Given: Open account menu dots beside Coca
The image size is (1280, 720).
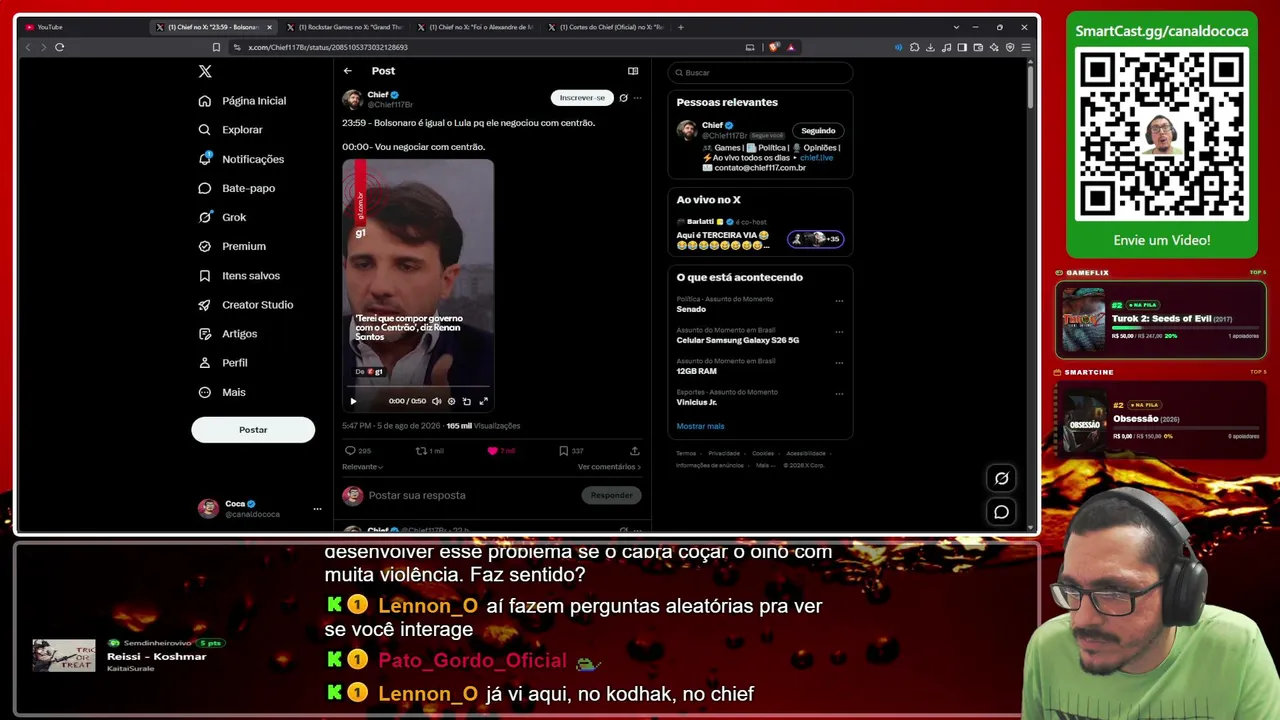Looking at the screenshot, I should [317, 509].
